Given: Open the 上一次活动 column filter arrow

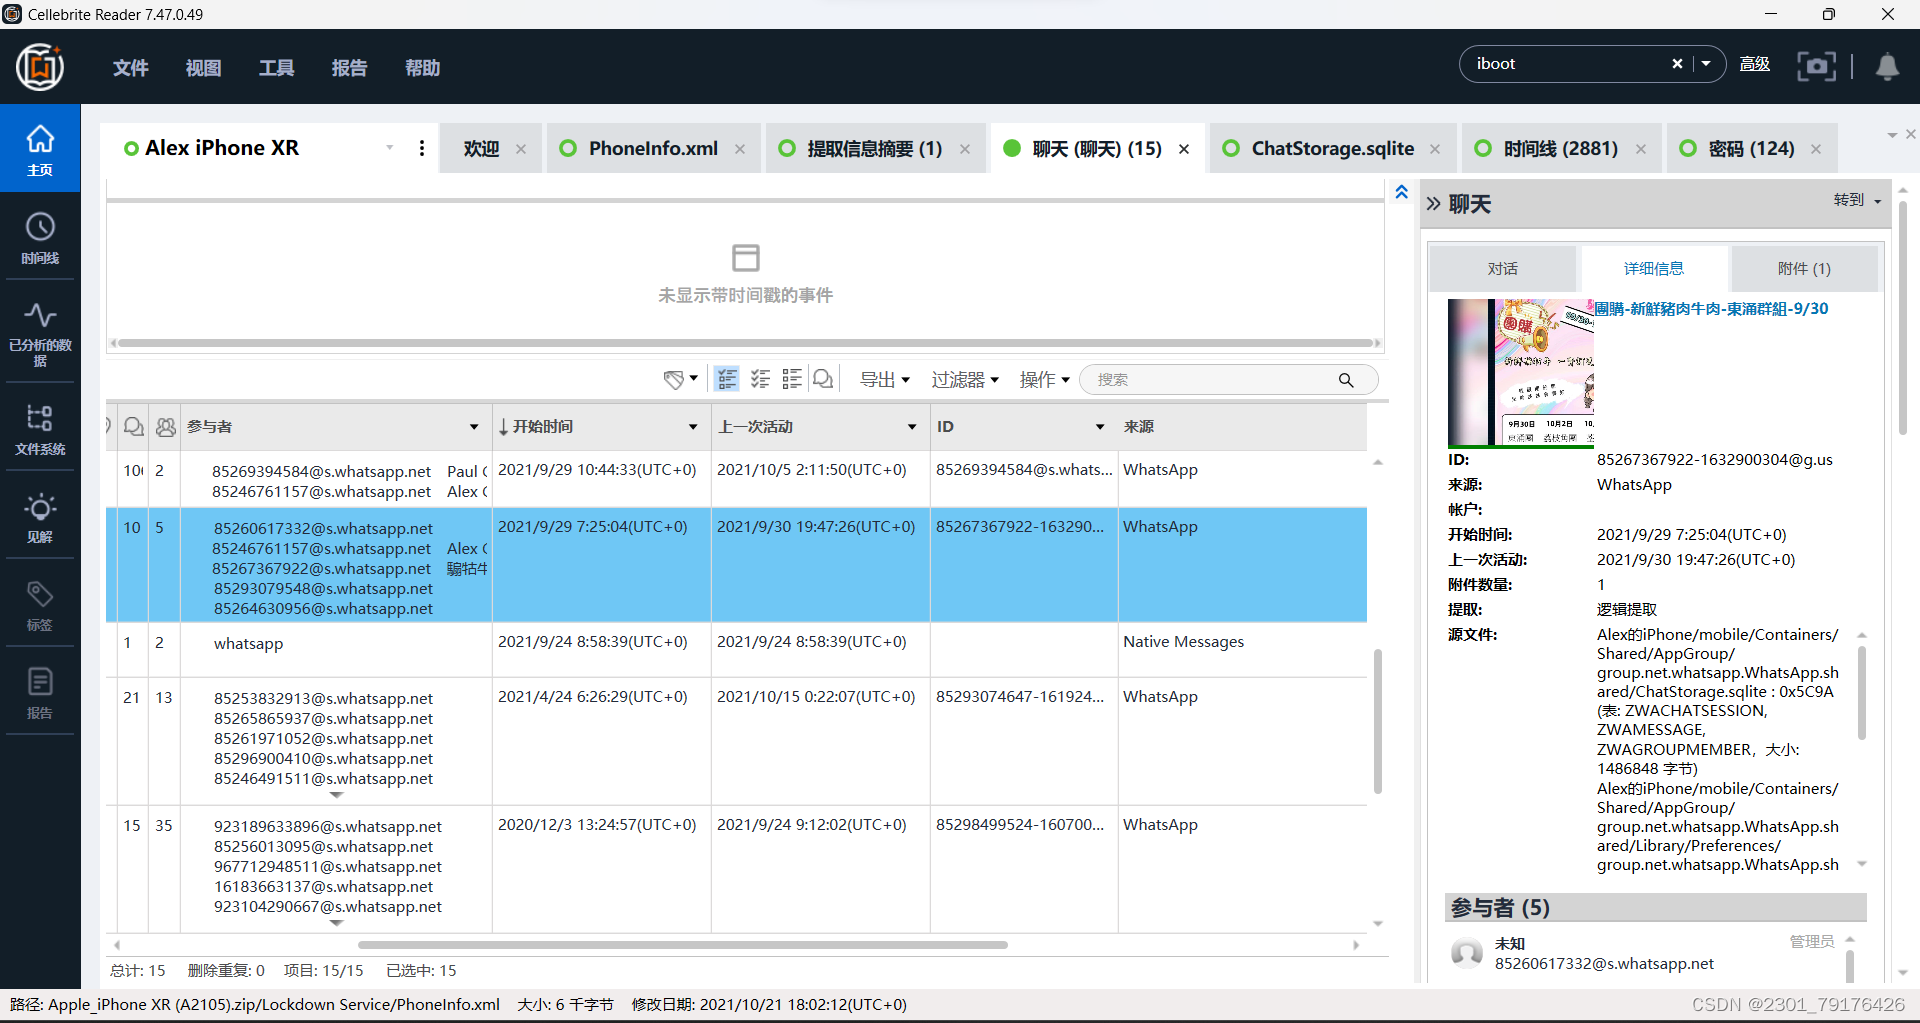Looking at the screenshot, I should (x=912, y=427).
